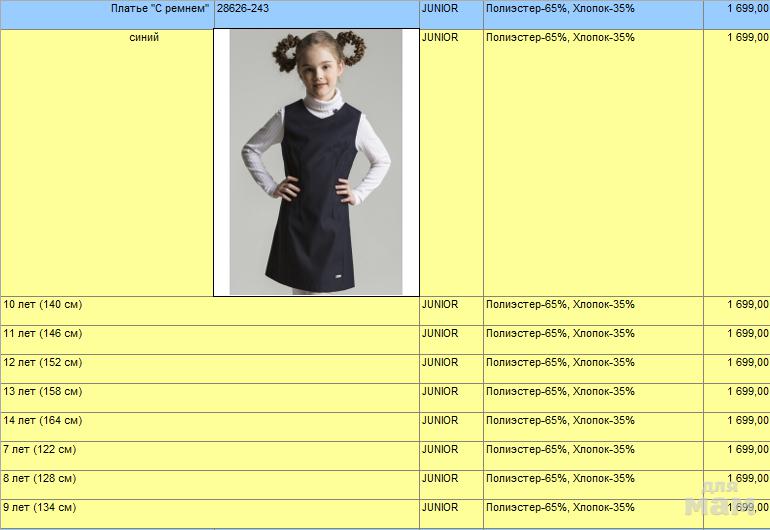Click the girl's dress product photo

[x=316, y=162]
